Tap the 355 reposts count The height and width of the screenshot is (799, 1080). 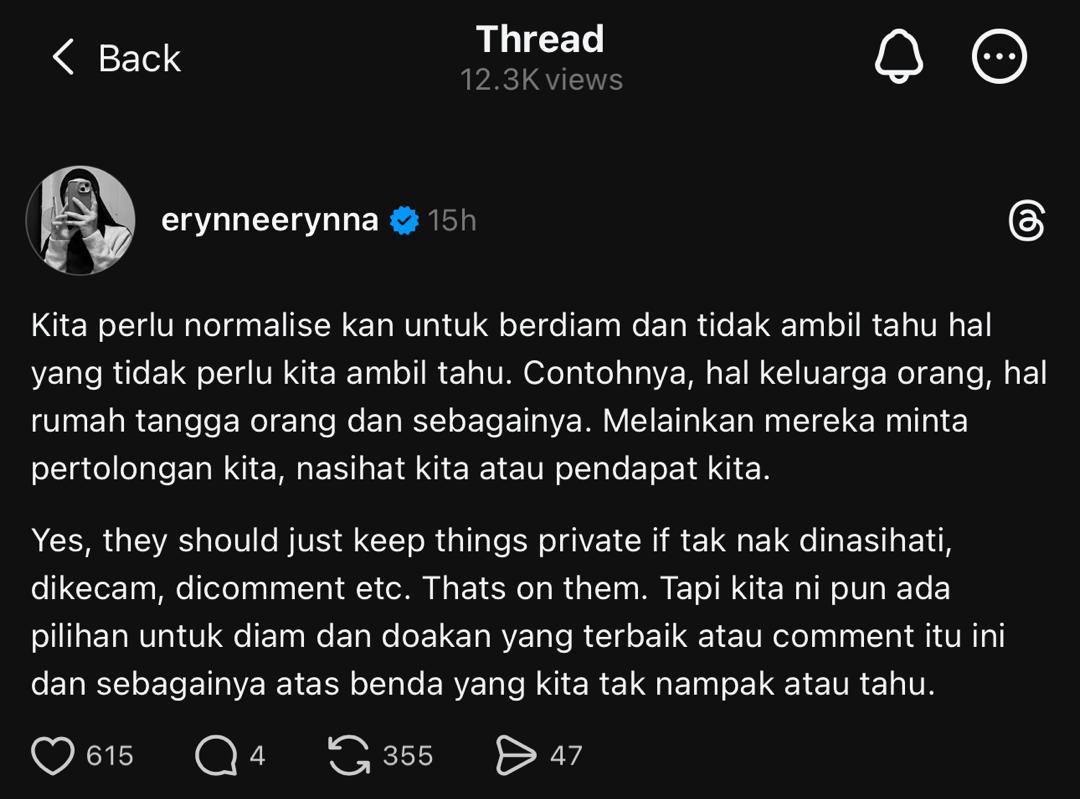coord(408,756)
